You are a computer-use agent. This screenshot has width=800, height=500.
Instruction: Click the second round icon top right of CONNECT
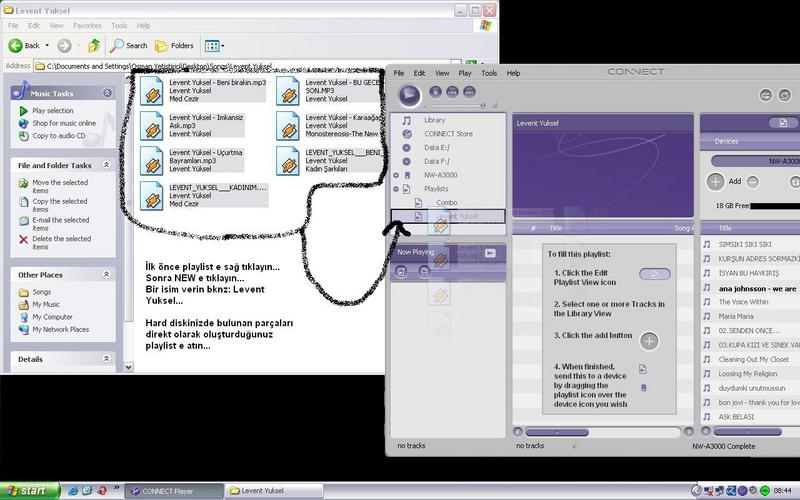click(785, 95)
